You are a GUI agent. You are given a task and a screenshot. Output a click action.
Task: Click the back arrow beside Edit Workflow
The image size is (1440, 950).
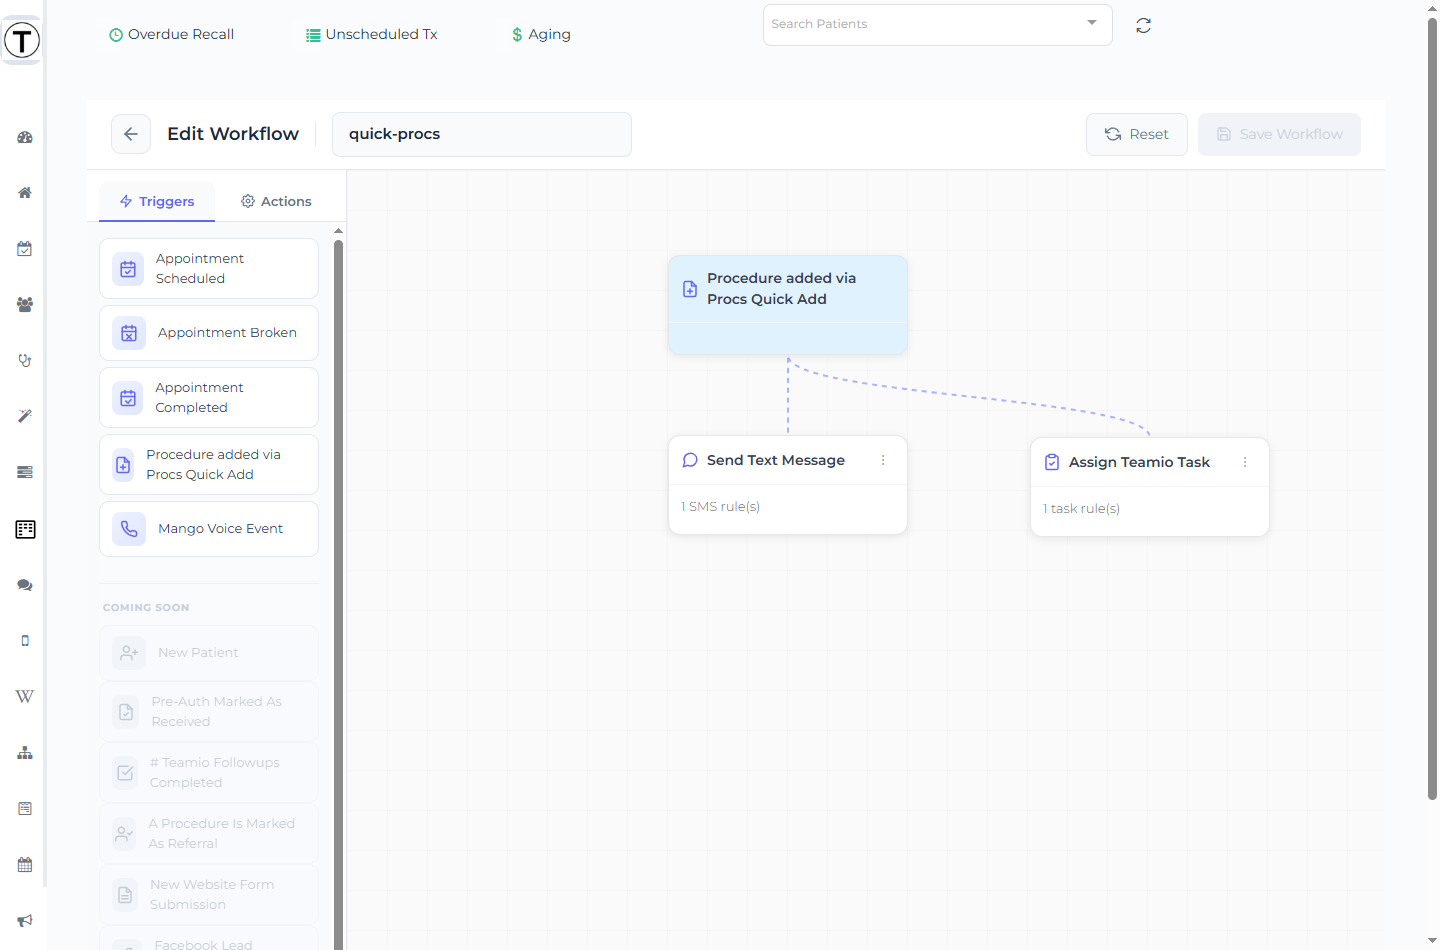click(131, 134)
